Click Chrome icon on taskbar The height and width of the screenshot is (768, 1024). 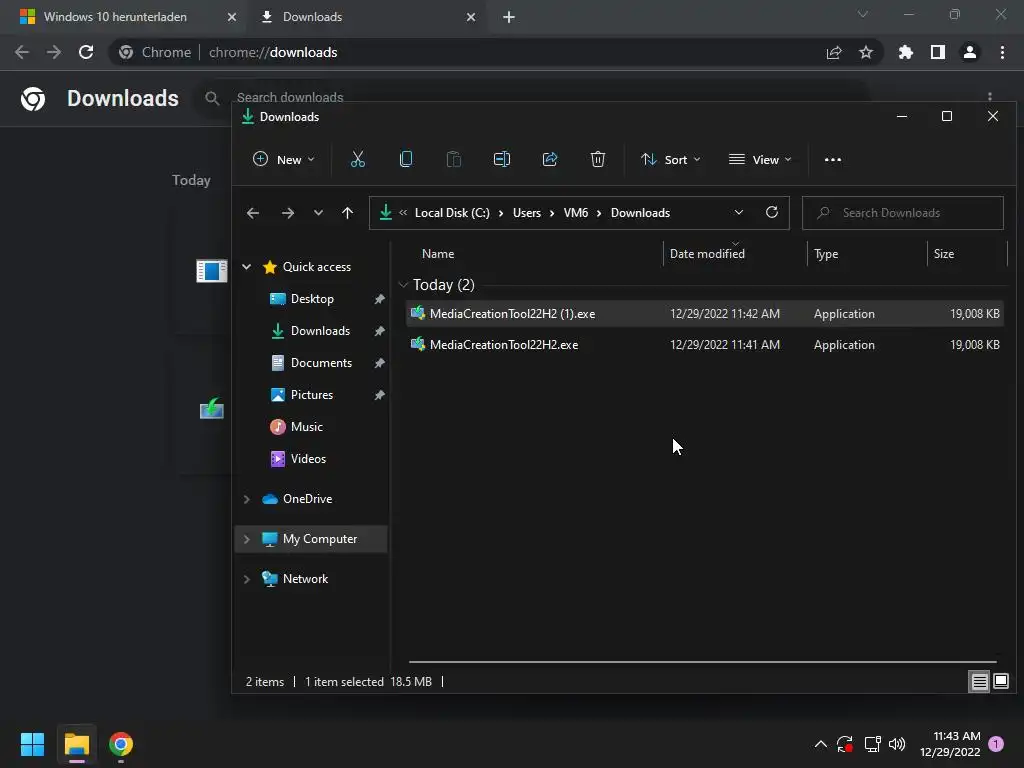[121, 744]
